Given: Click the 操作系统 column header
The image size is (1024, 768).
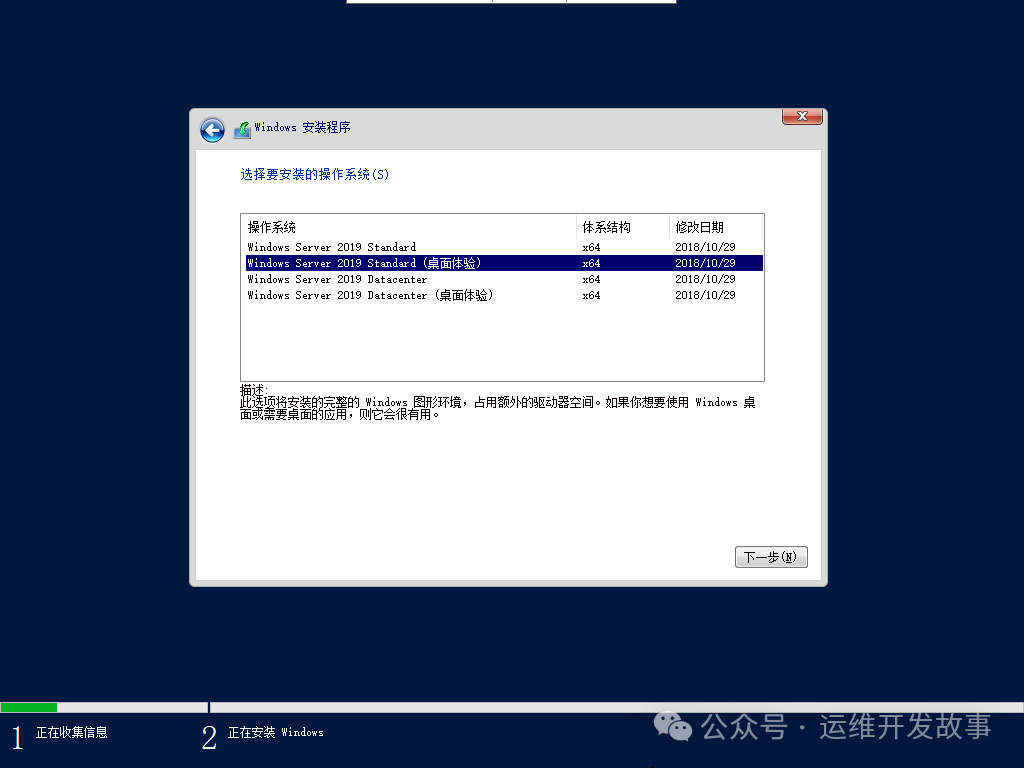Looking at the screenshot, I should tap(270, 227).
